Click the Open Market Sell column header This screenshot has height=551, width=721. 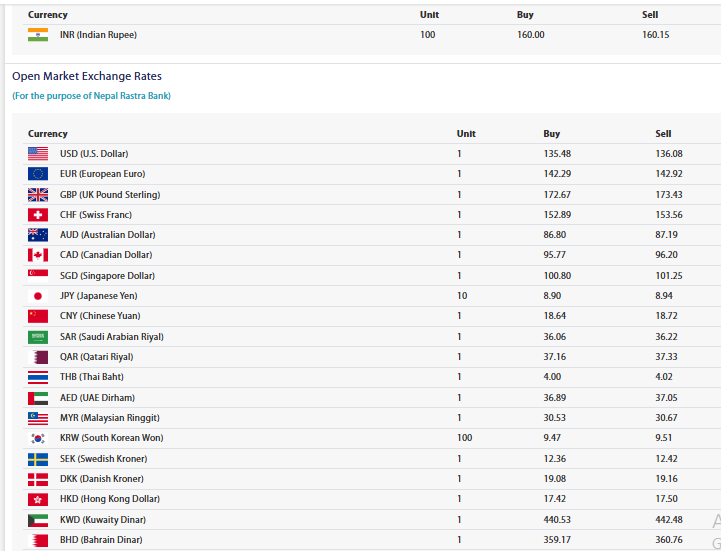(663, 134)
